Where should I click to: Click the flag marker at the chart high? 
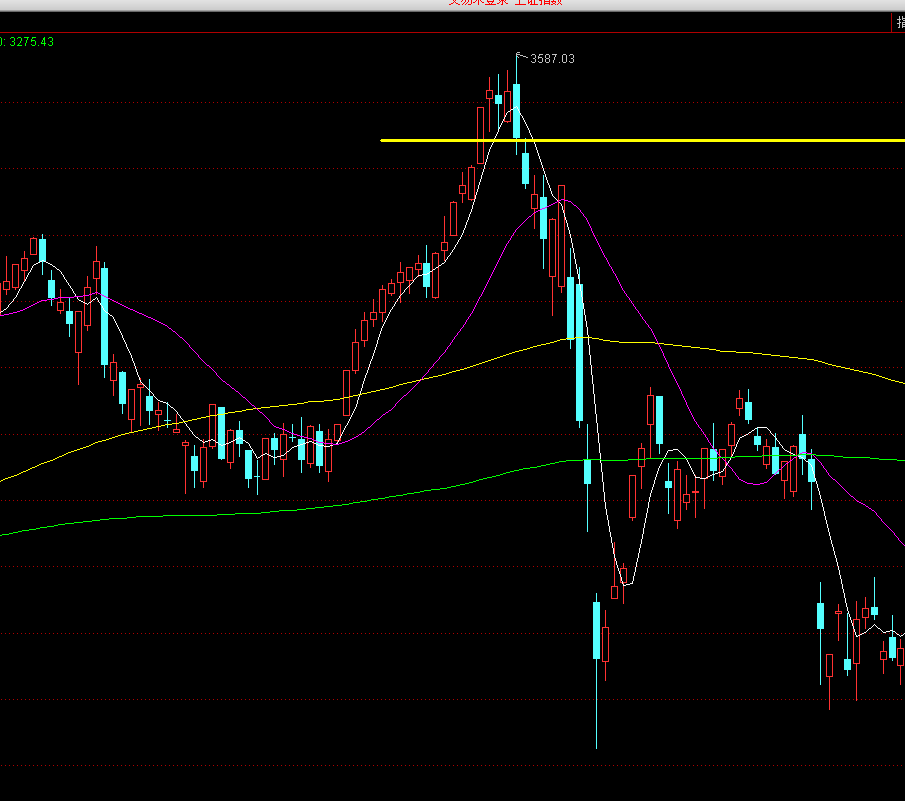519,54
